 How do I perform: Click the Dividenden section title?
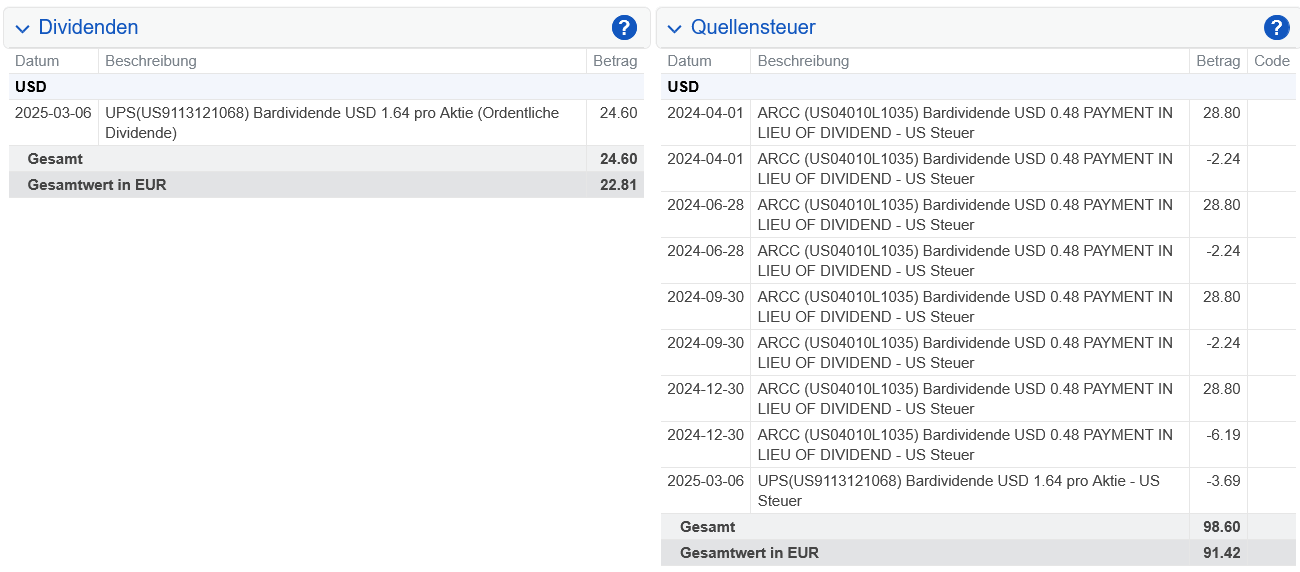88,28
